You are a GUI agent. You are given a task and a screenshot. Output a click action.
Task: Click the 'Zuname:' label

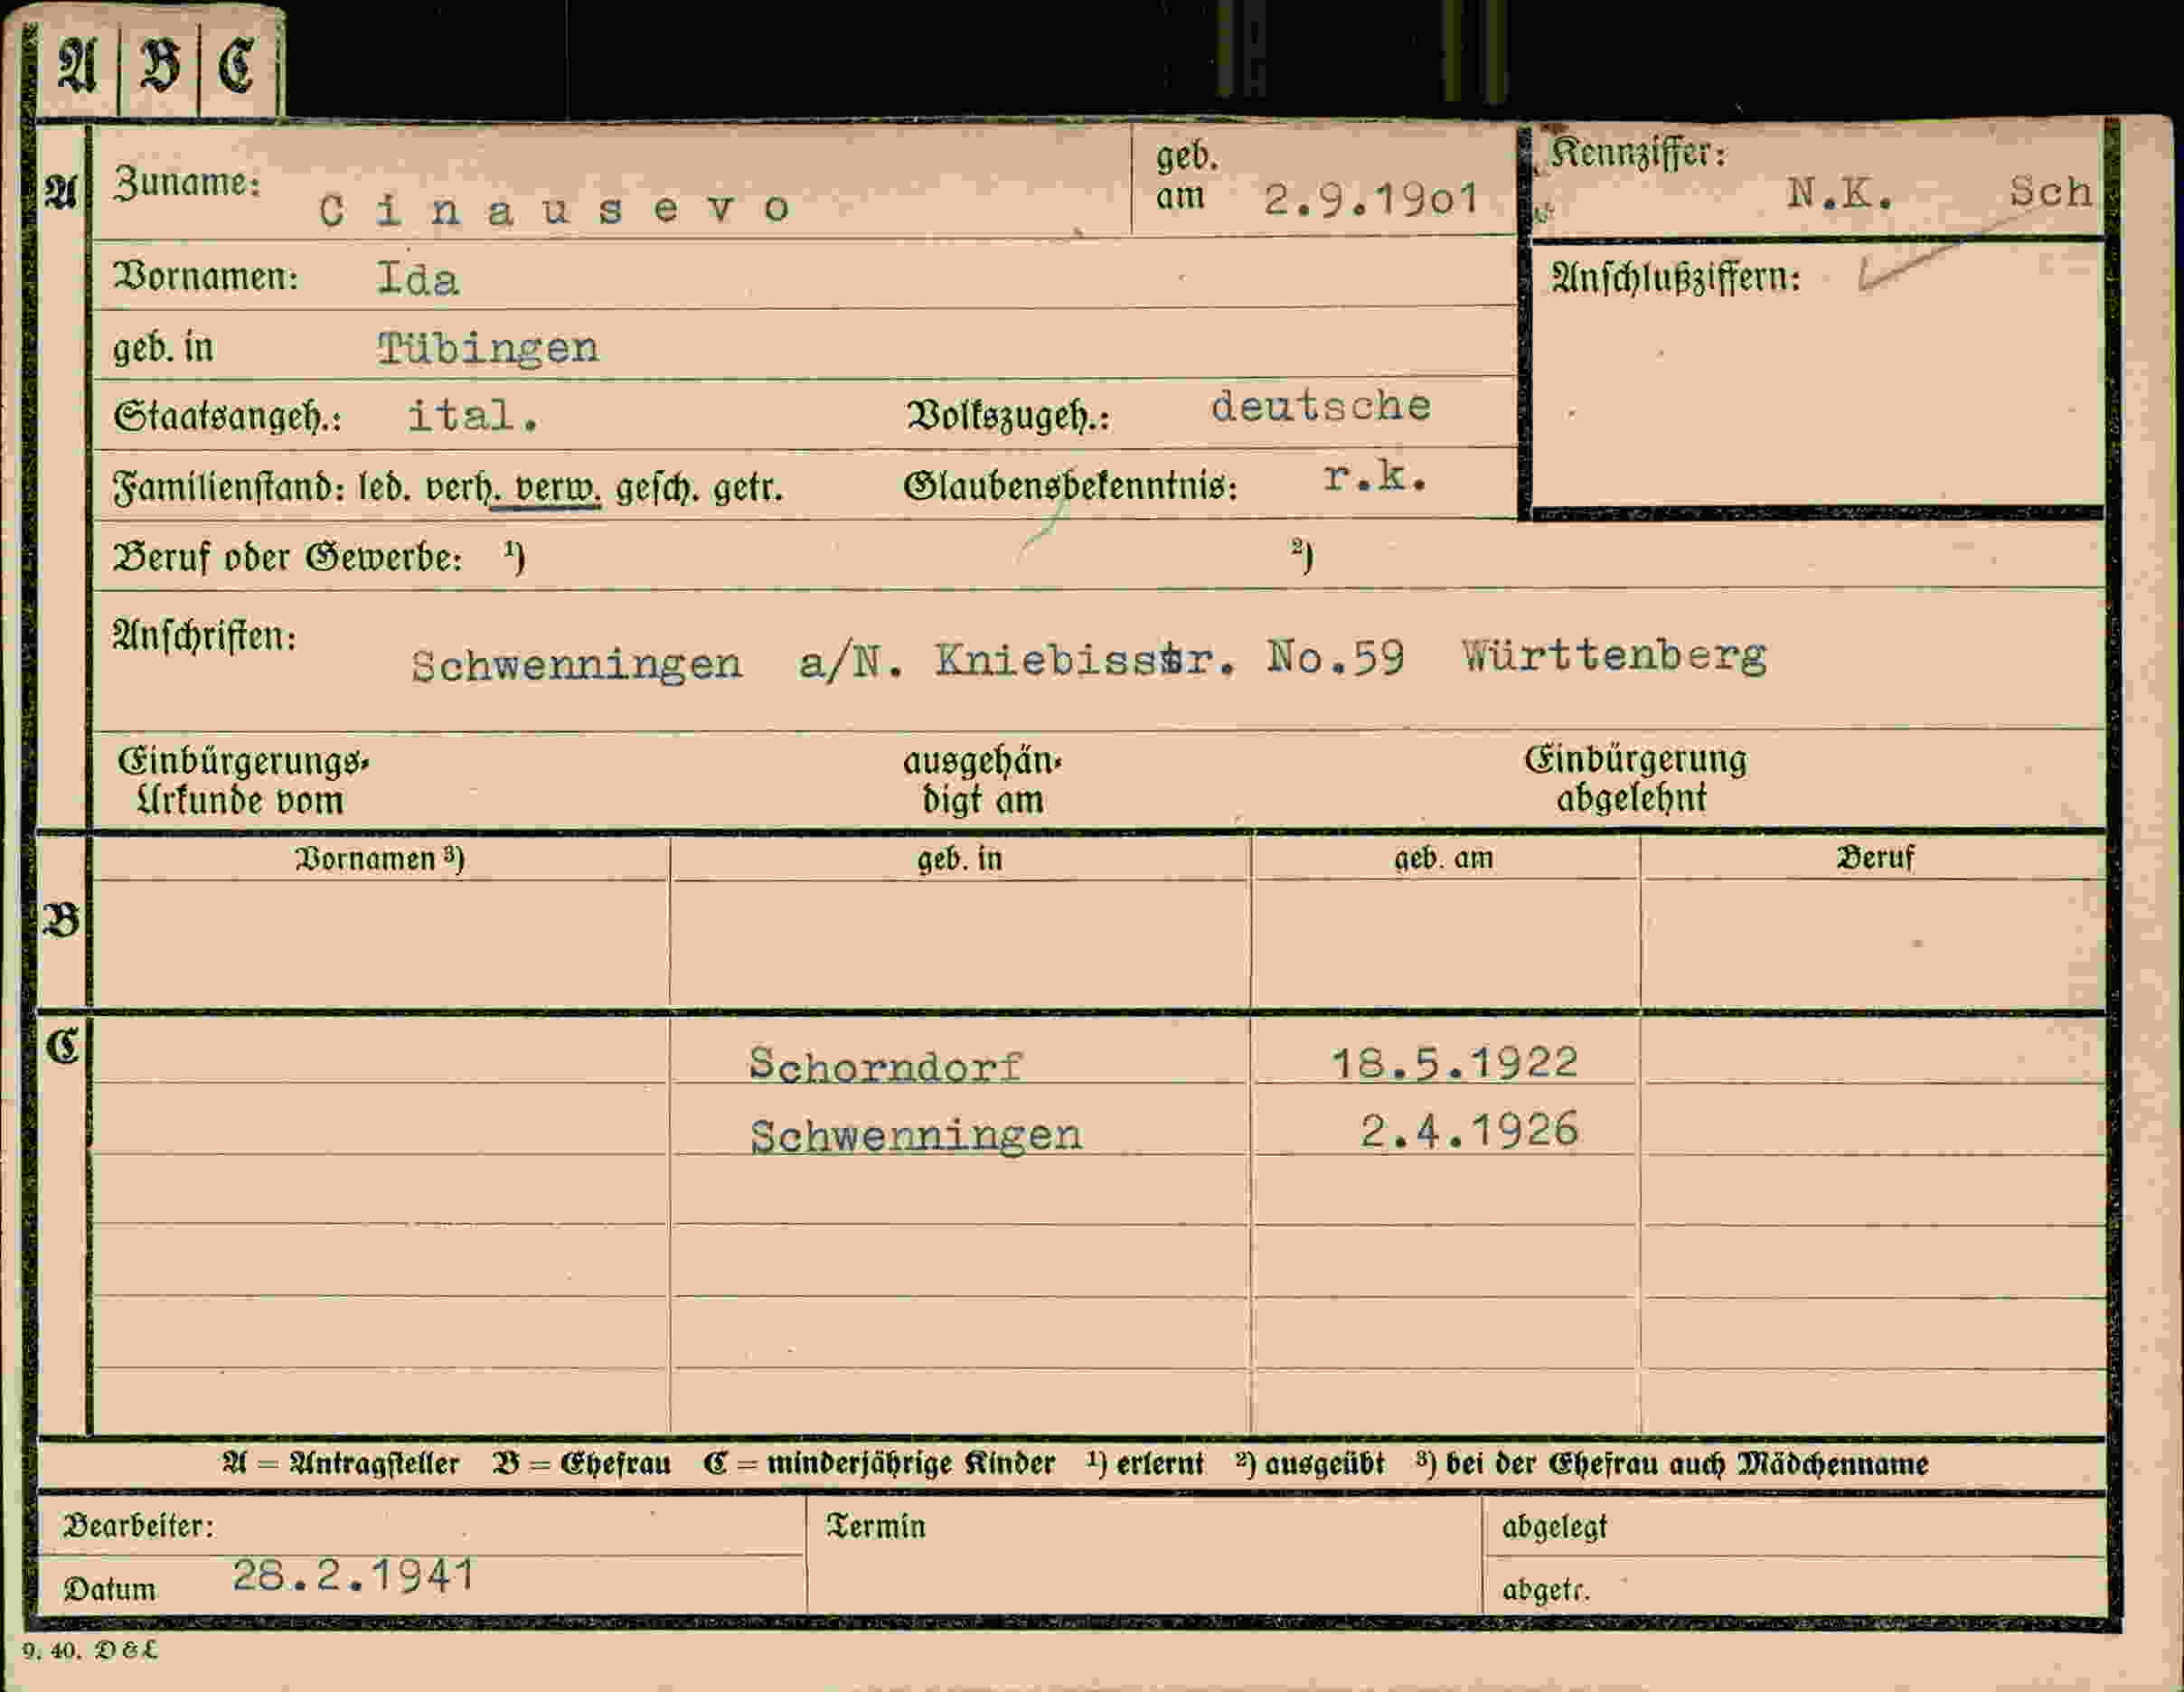(187, 183)
